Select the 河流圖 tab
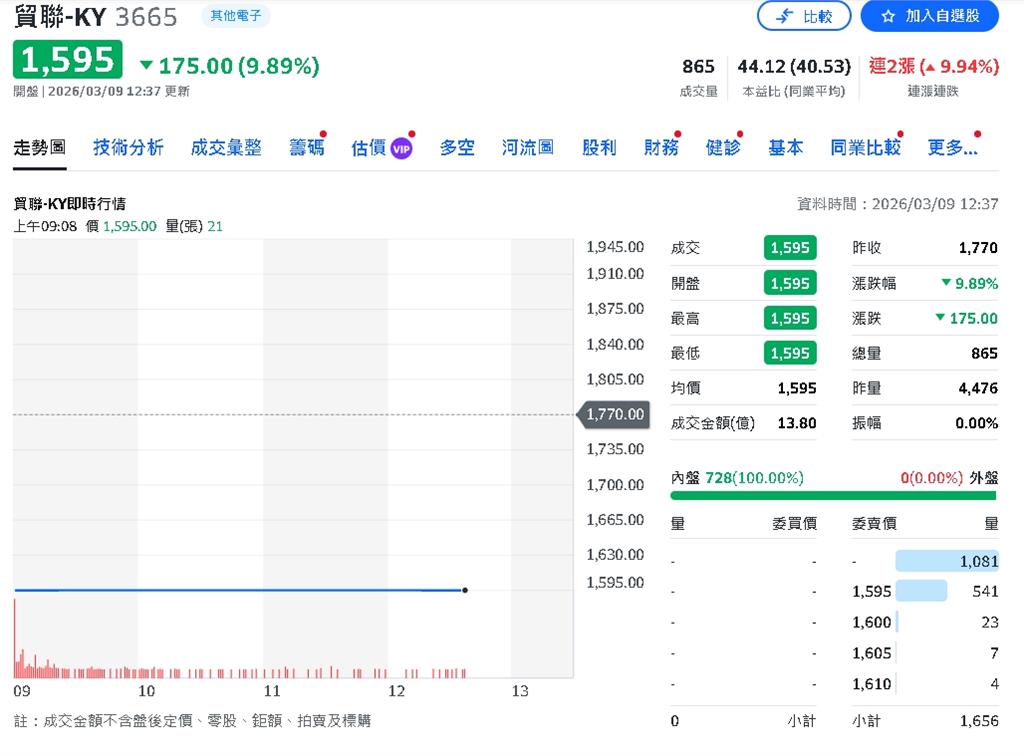1024x756 pixels. (x=527, y=146)
